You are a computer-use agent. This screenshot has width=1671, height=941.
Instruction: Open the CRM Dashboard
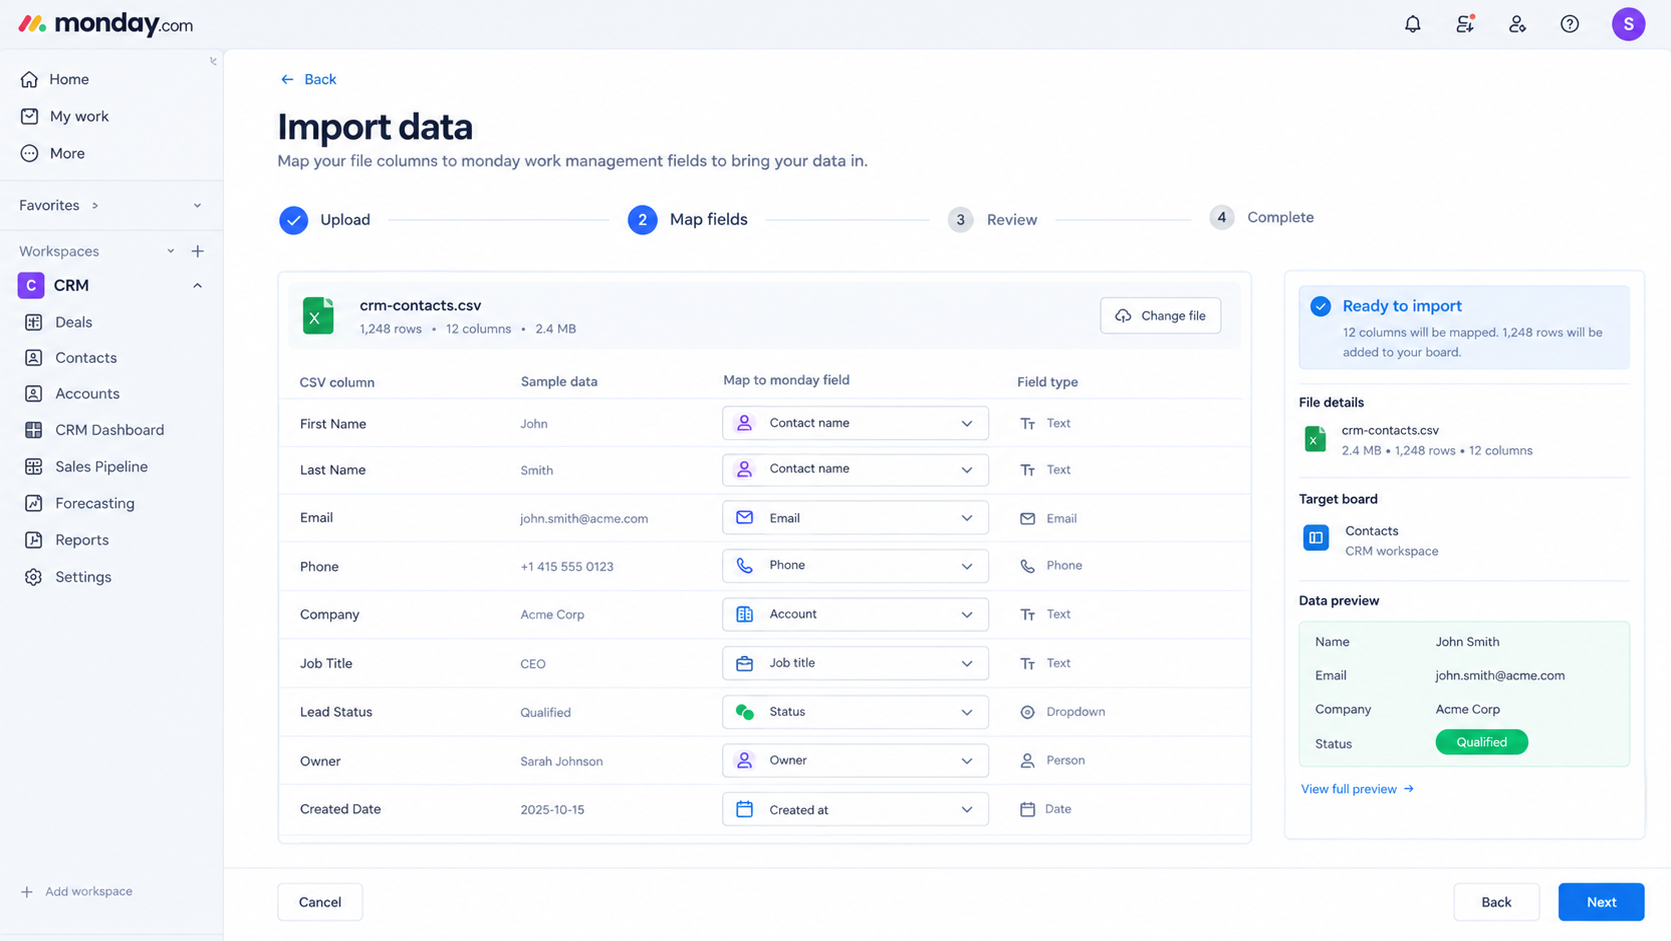point(109,430)
